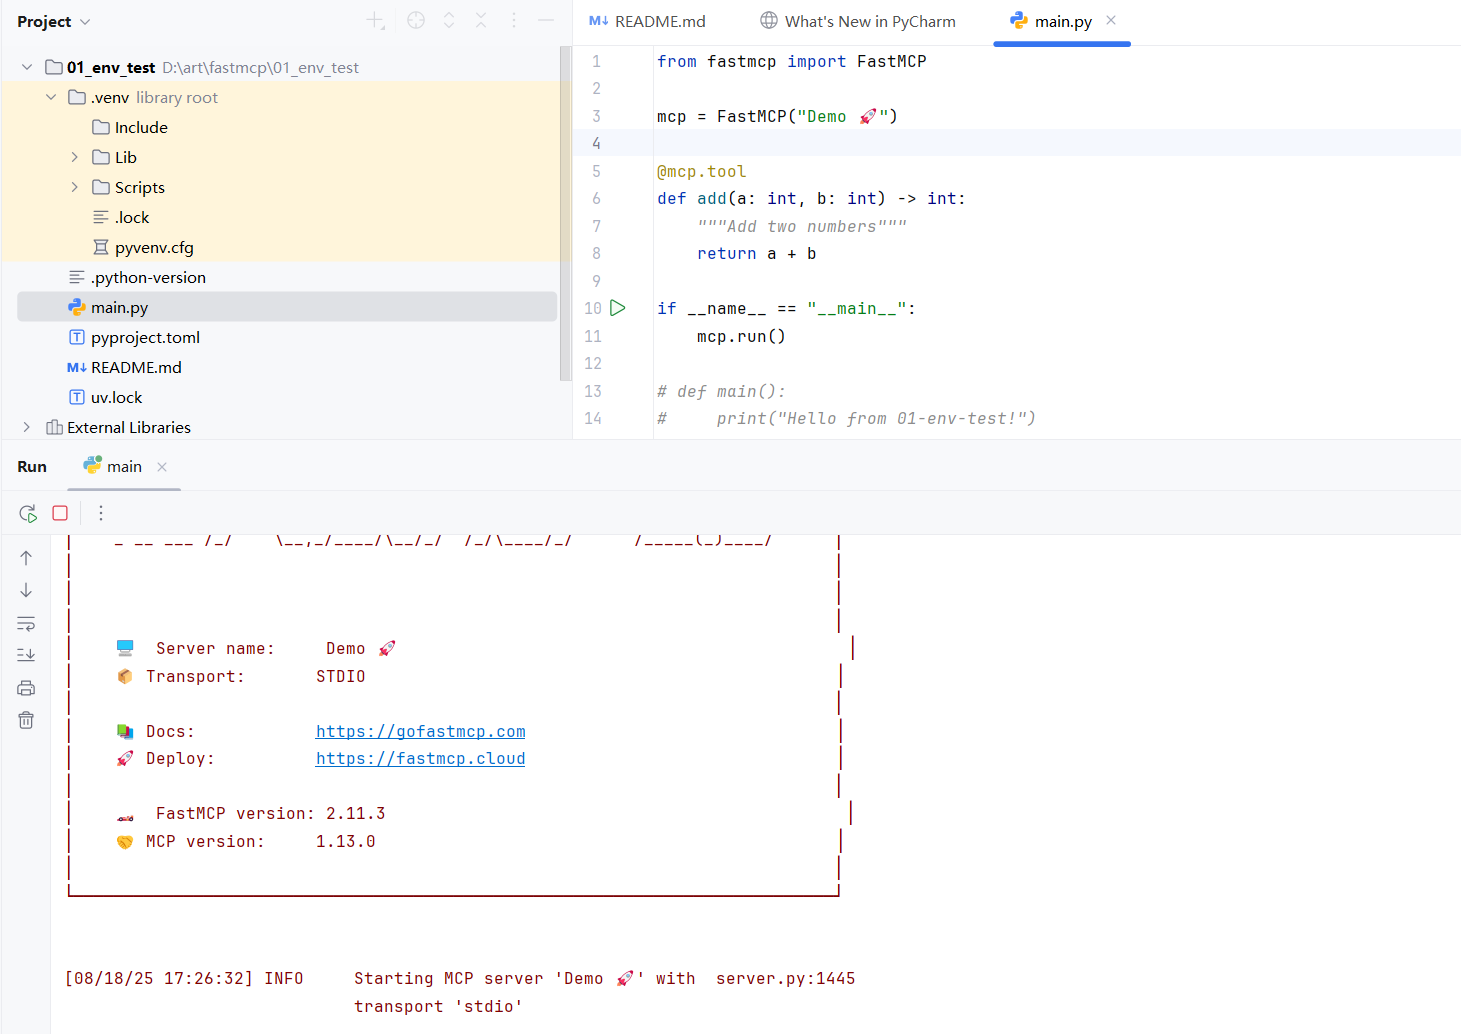Click Collapse All in the project toolbar
Screen dimensions: 1461x1034
[481, 20]
